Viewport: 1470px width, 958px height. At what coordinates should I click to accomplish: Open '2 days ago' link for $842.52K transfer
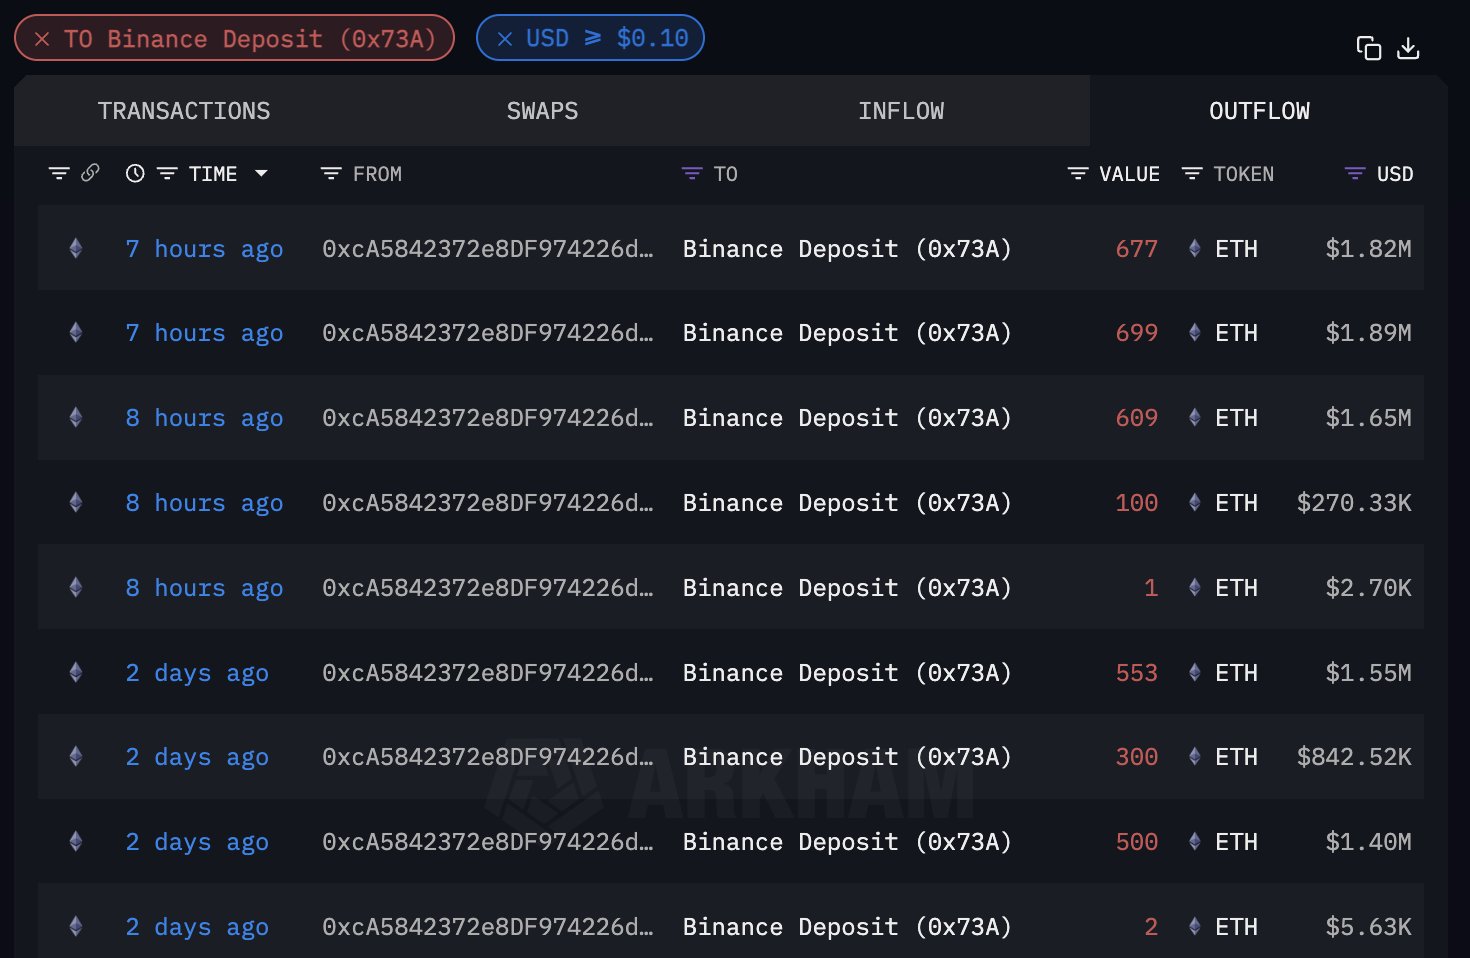197,757
